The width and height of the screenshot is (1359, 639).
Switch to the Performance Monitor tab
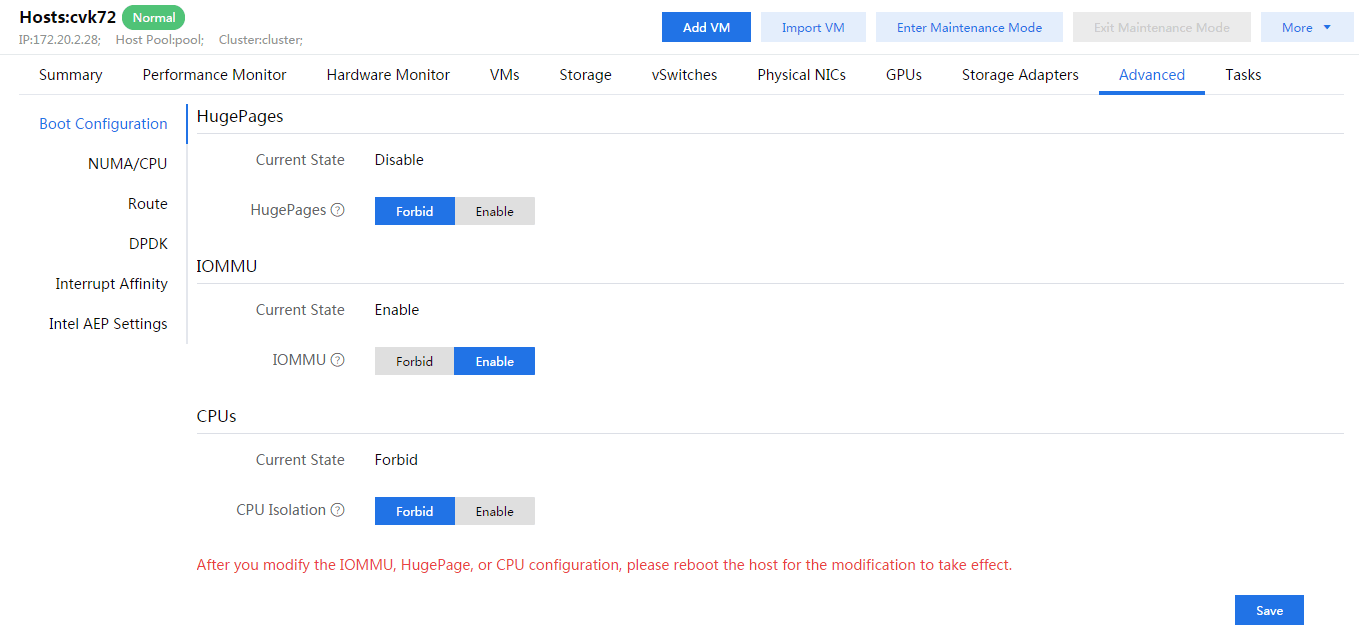(x=214, y=75)
